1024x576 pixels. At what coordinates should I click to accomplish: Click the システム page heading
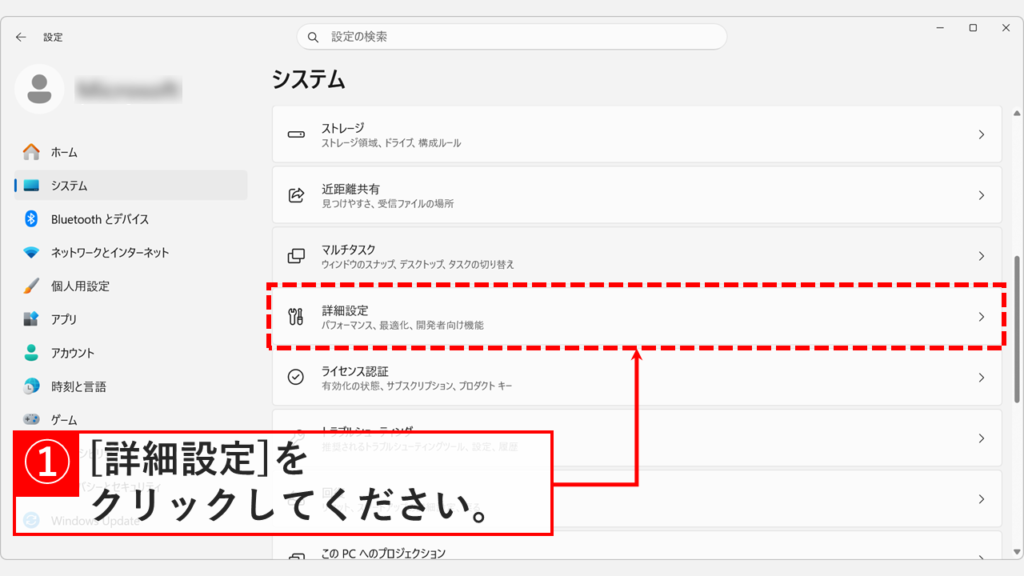[x=308, y=80]
